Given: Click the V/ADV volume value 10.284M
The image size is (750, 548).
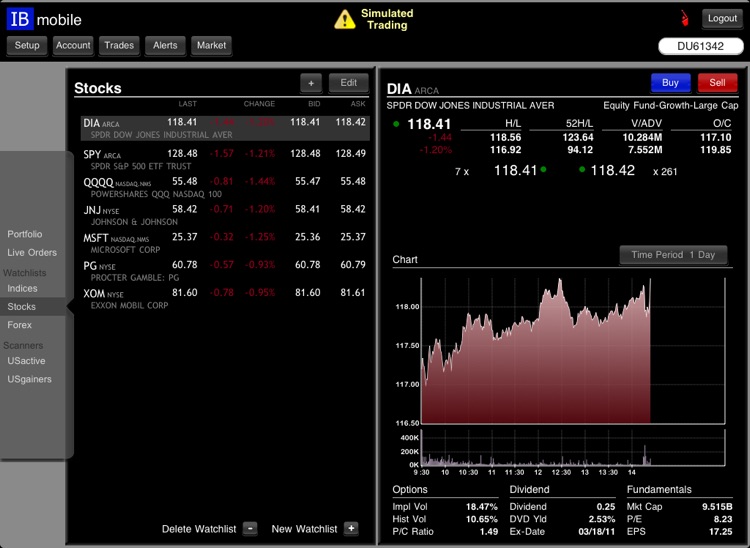Looking at the screenshot, I should pyautogui.click(x=642, y=137).
